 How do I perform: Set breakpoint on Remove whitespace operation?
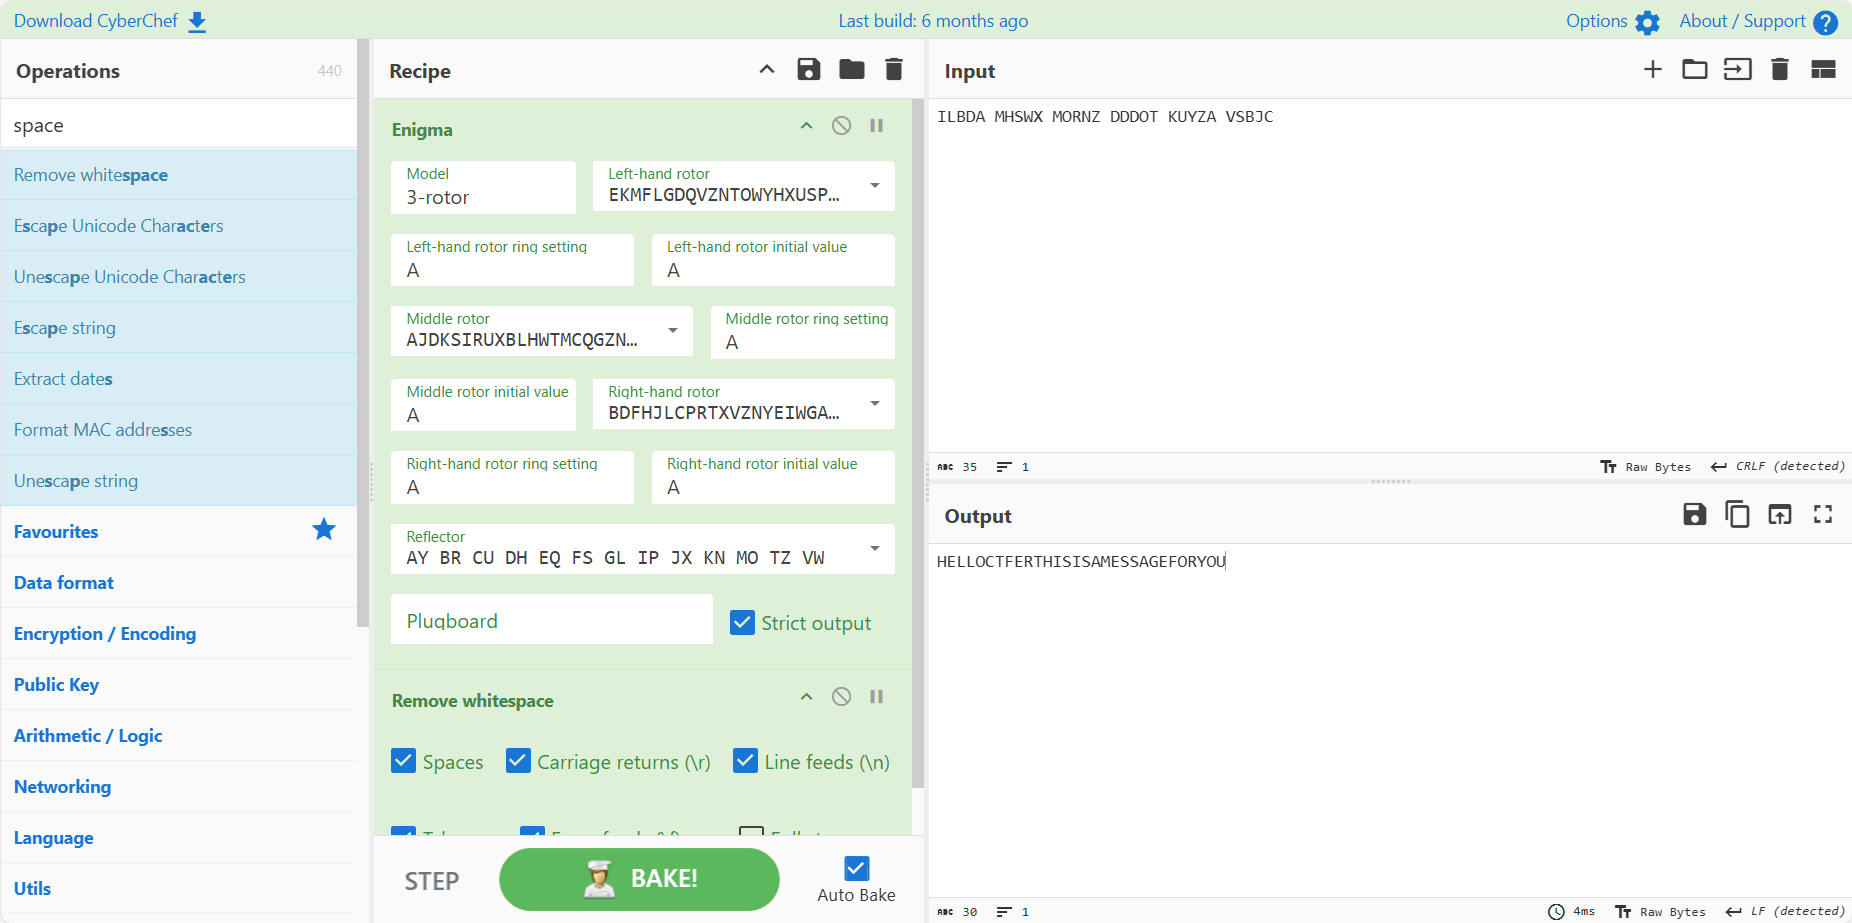click(x=877, y=697)
